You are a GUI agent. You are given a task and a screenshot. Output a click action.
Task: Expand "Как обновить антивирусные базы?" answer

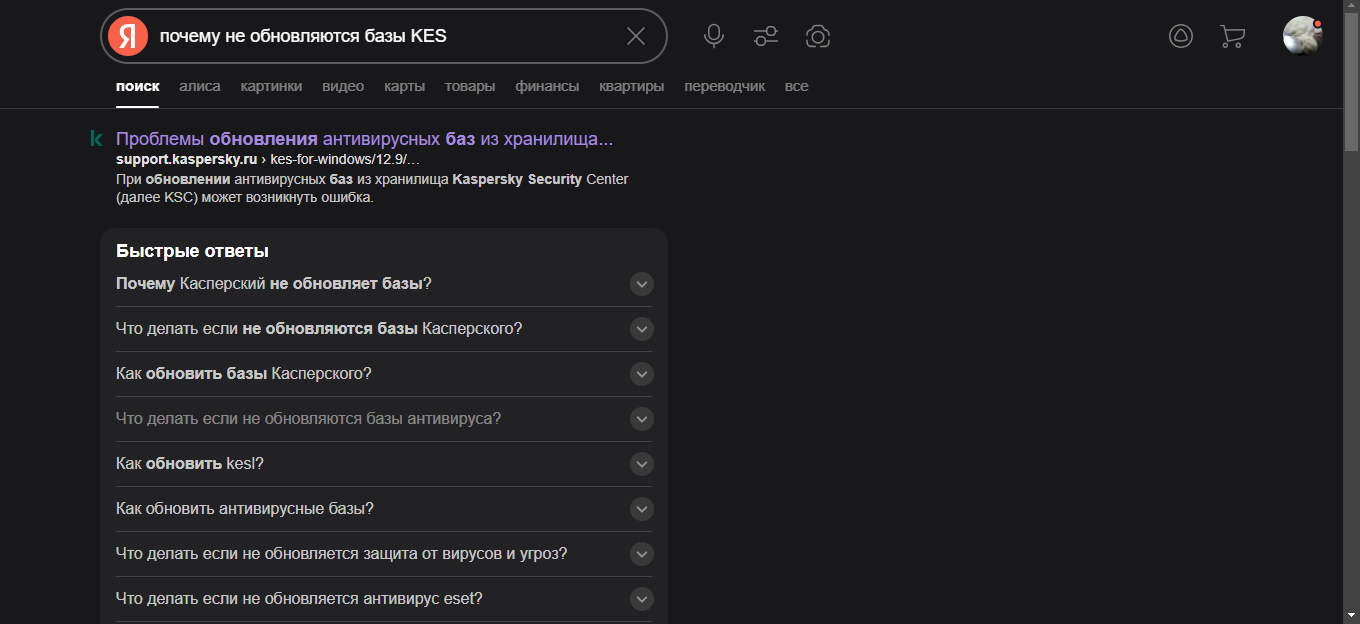pos(642,509)
